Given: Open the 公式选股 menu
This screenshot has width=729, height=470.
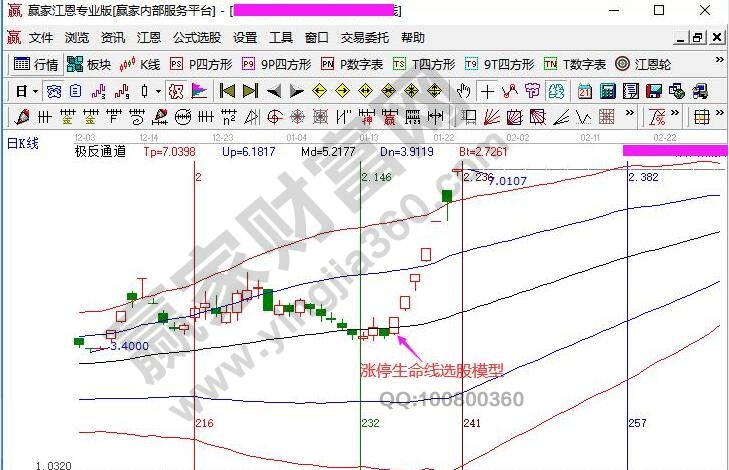Looking at the screenshot, I should tap(197, 38).
